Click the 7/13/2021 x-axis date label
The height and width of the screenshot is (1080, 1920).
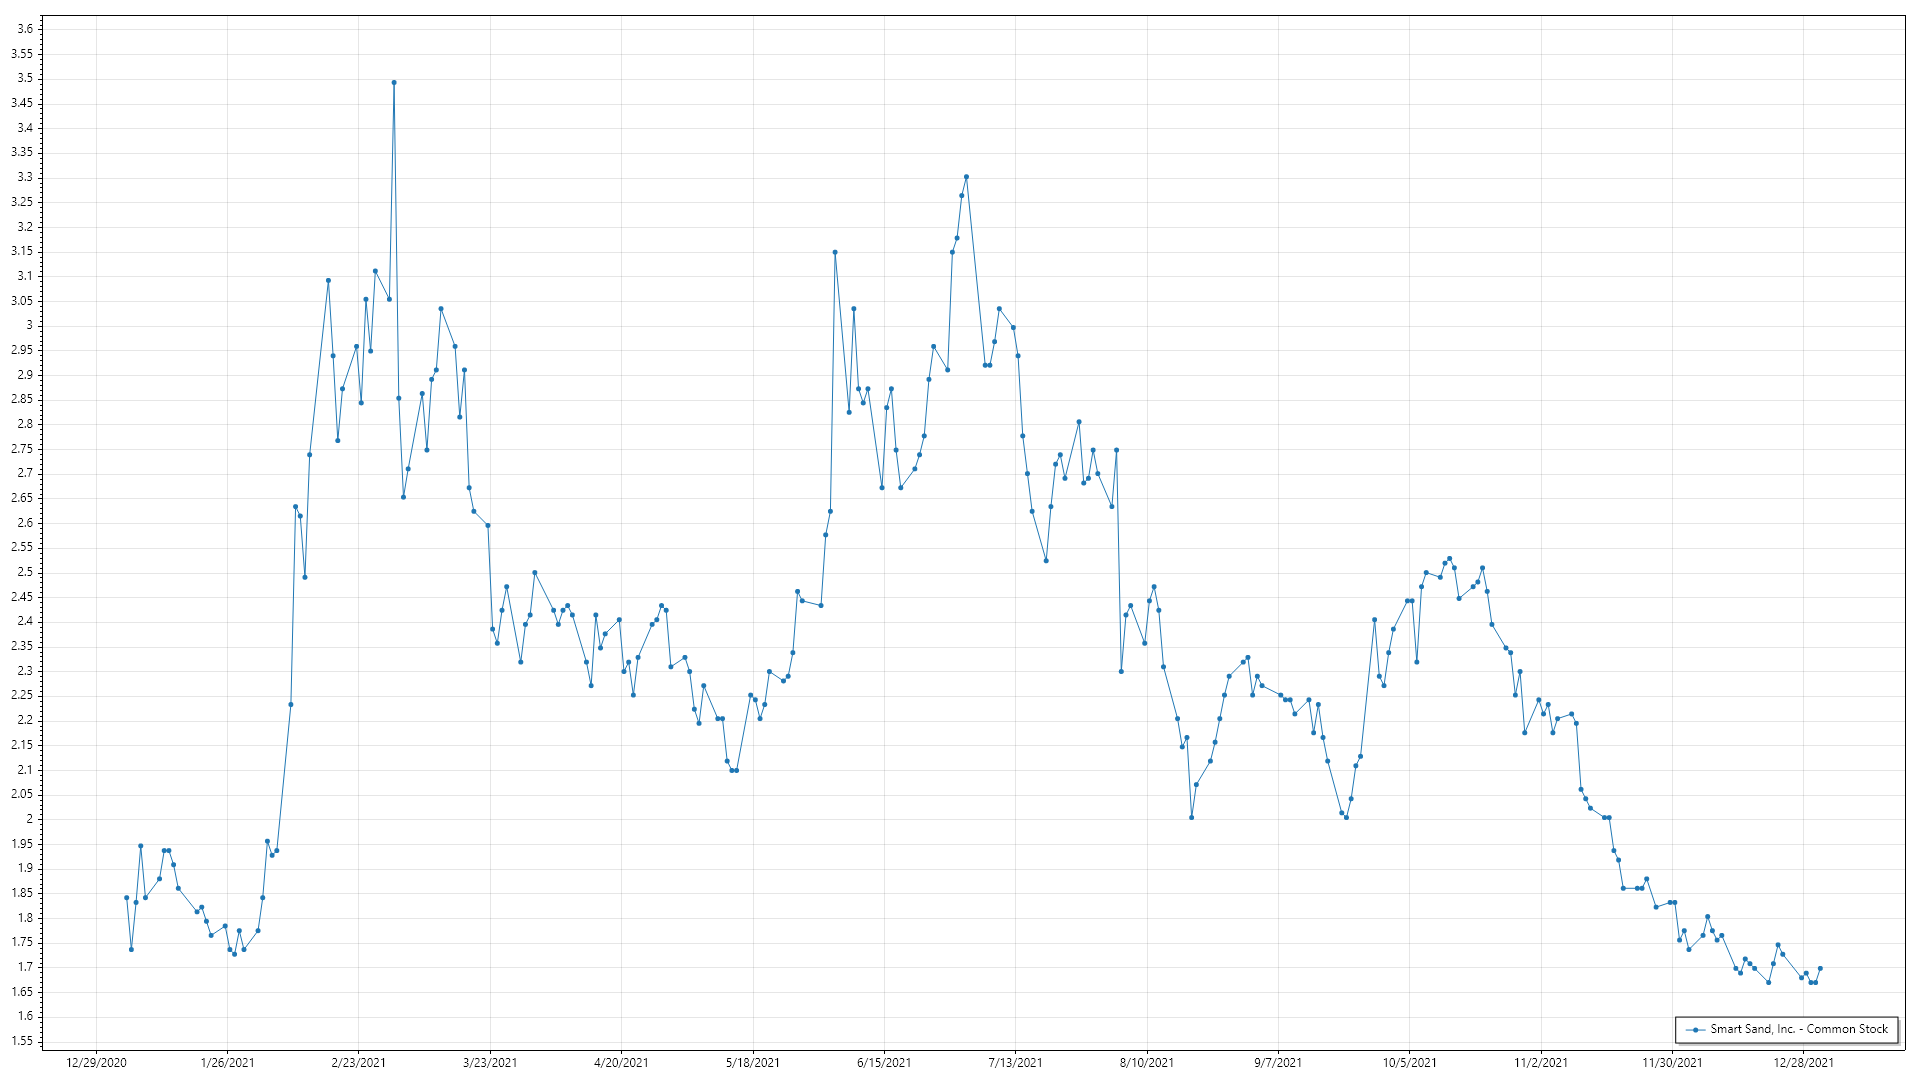[1015, 1062]
